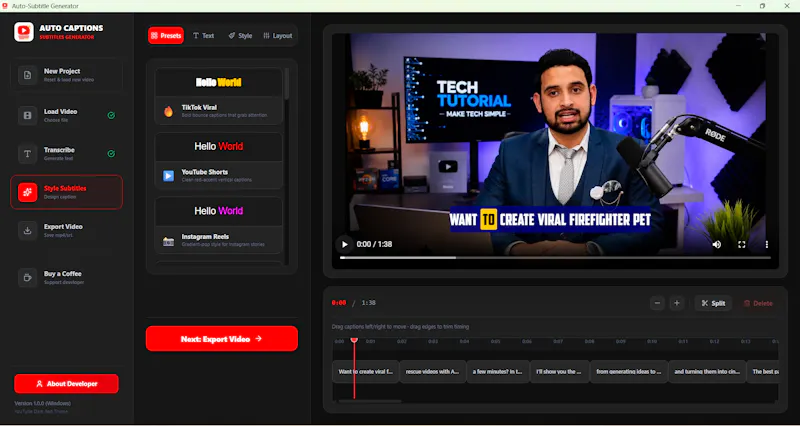
Task: Choose the TikTok Viral preset card
Action: 218,96
